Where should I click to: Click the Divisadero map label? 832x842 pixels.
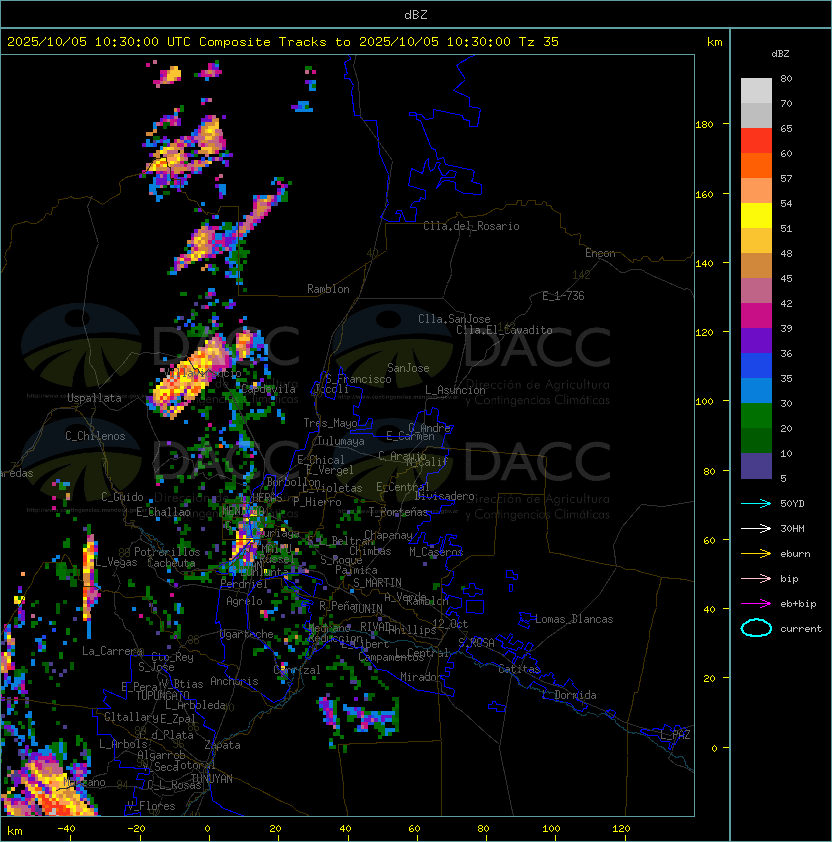pos(444,496)
